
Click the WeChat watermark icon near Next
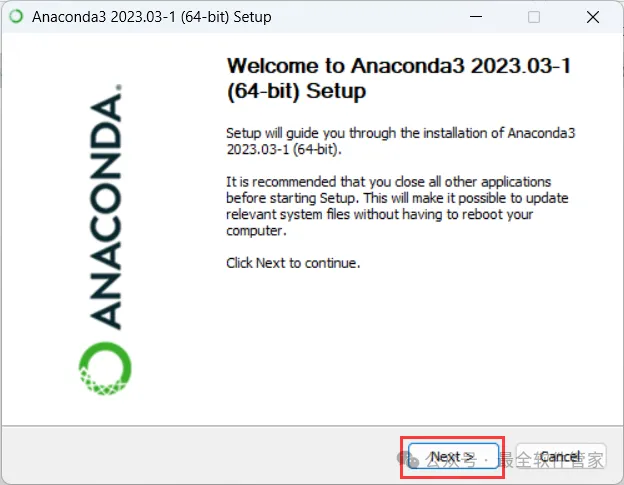pos(408,460)
